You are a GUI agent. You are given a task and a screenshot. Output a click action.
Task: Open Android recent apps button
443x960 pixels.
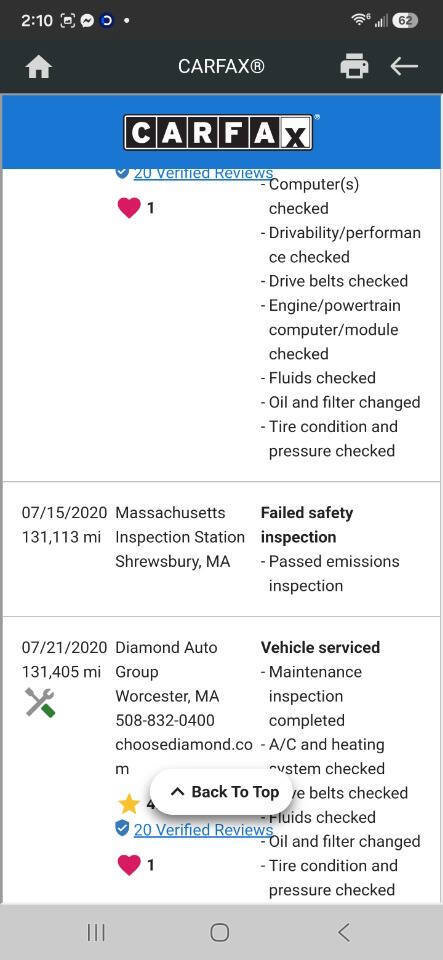96,932
